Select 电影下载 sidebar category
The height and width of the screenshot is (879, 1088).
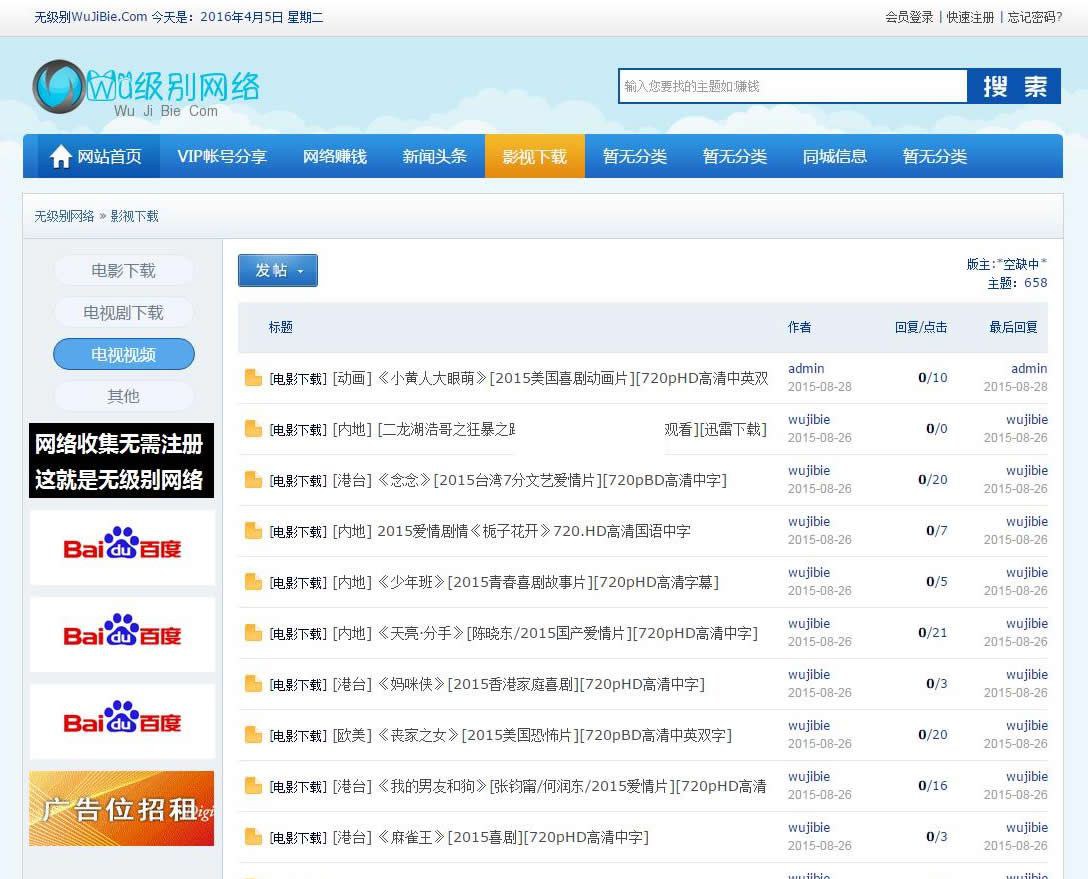pos(124,271)
